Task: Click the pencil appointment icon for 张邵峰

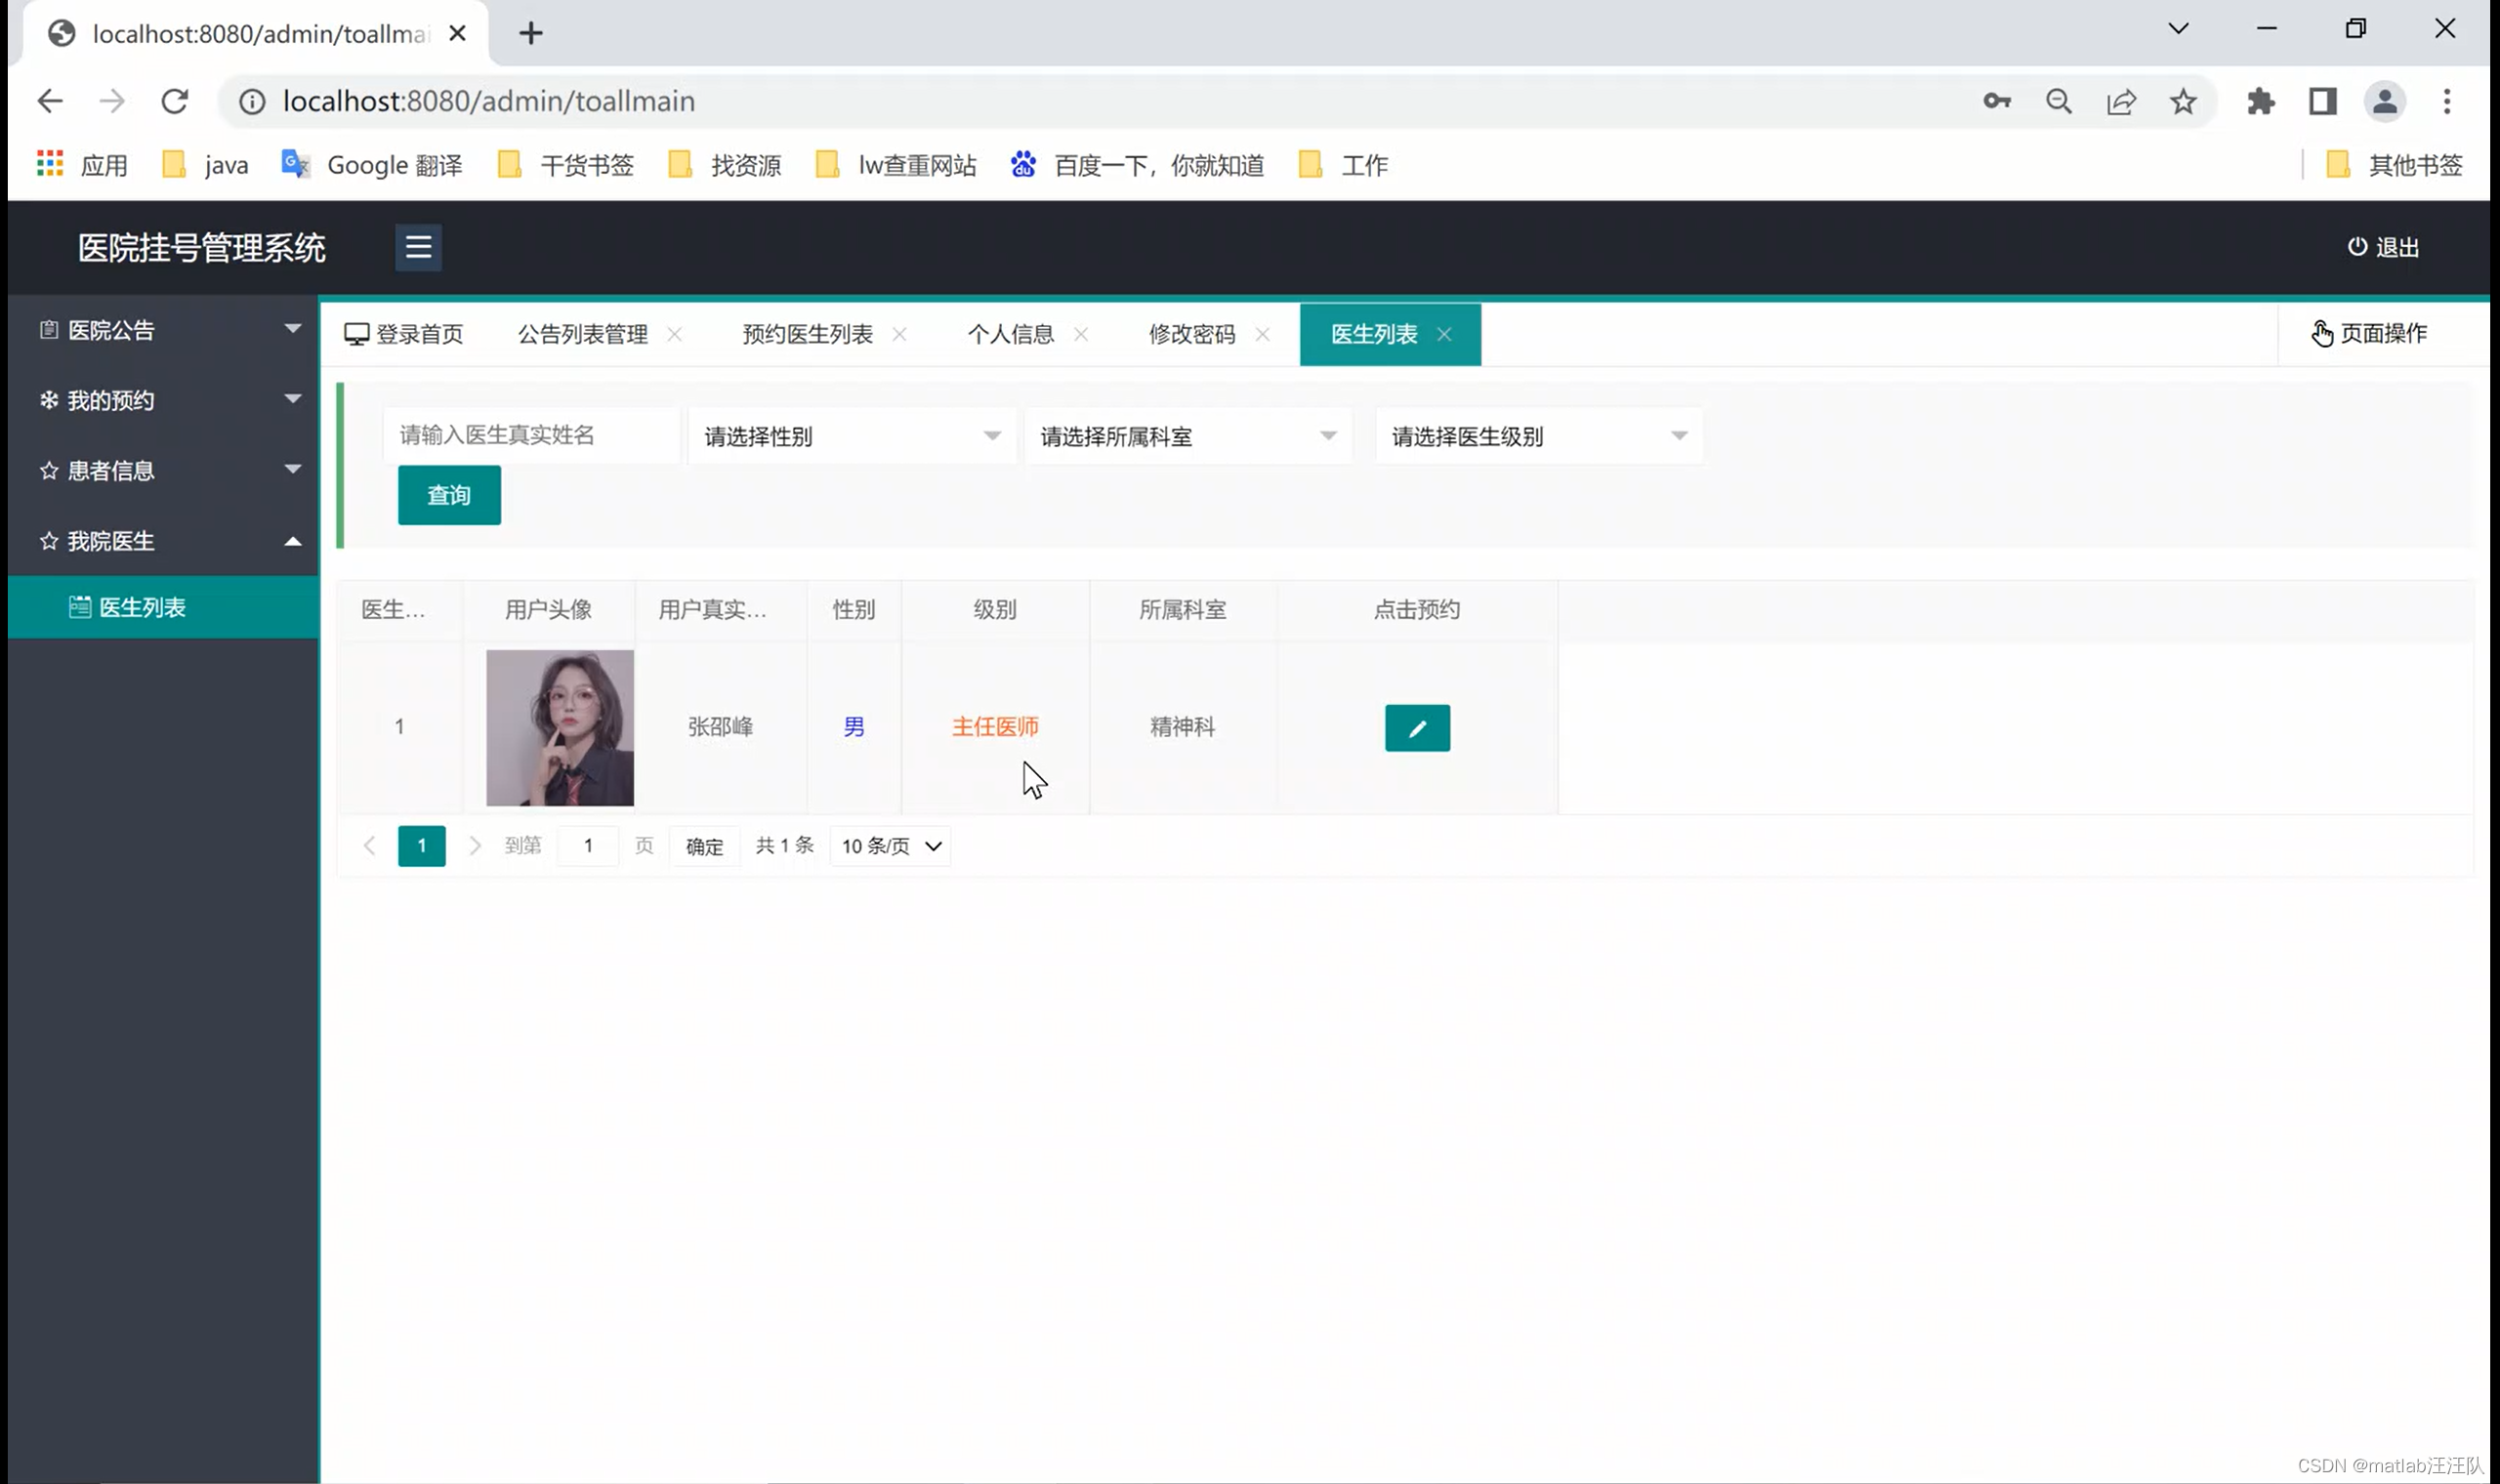Action: 1417,728
